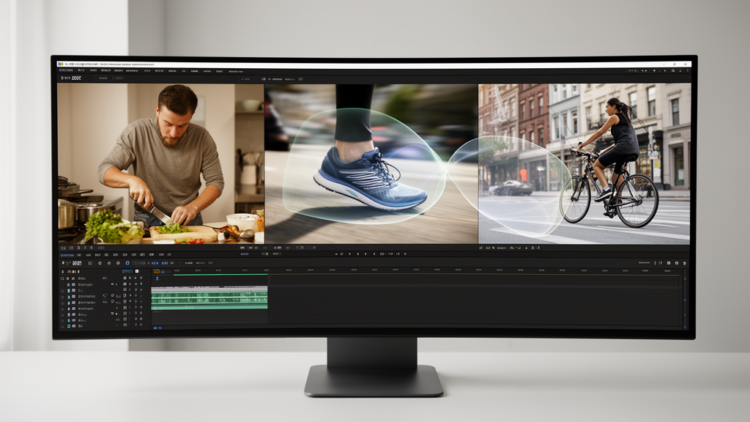
Task: Click the trash icon at timeline toolbar's right end
Action: pyautogui.click(x=684, y=263)
